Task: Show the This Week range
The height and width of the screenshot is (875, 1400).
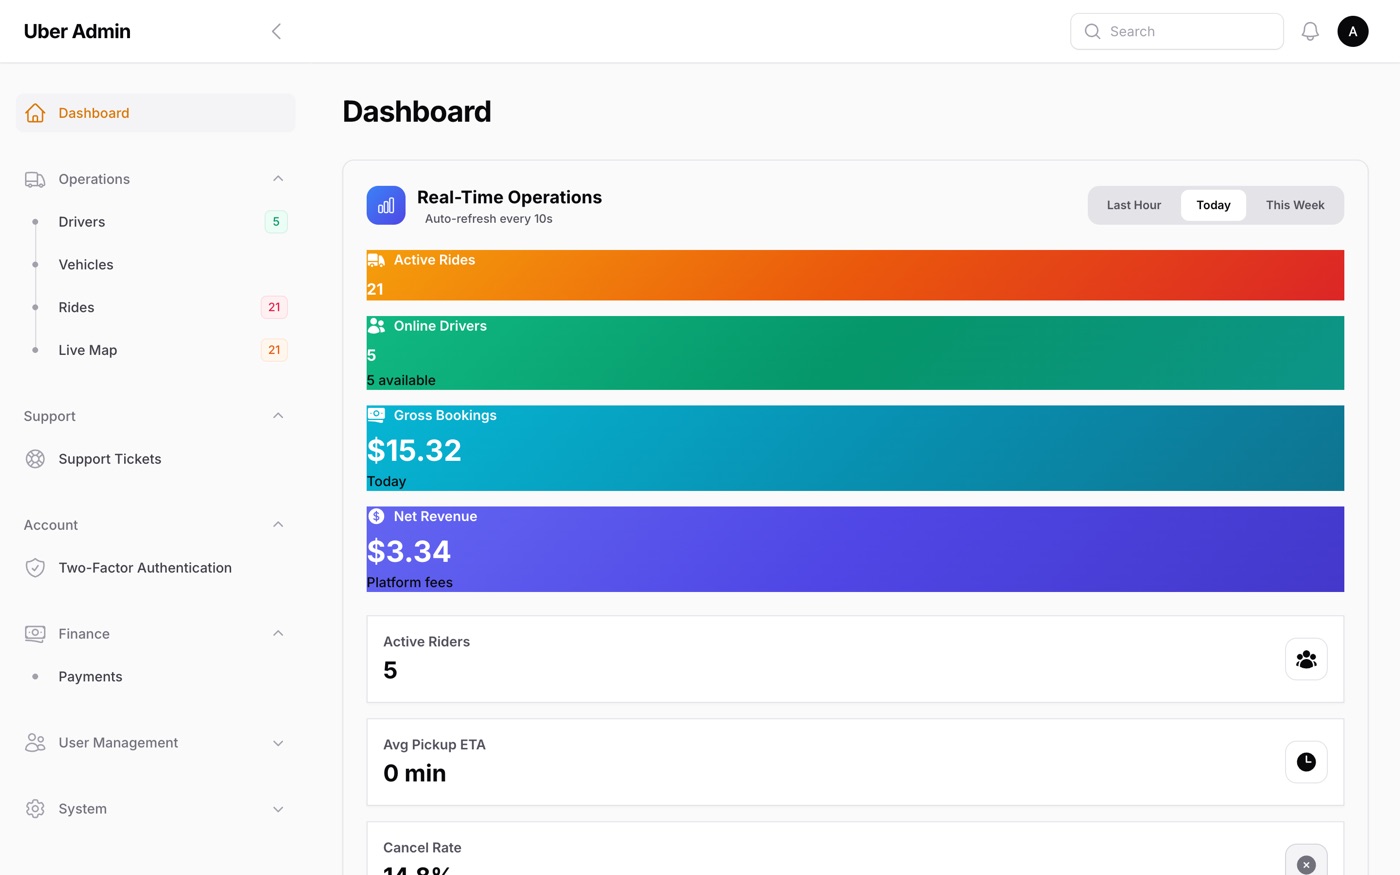Action: (1295, 205)
